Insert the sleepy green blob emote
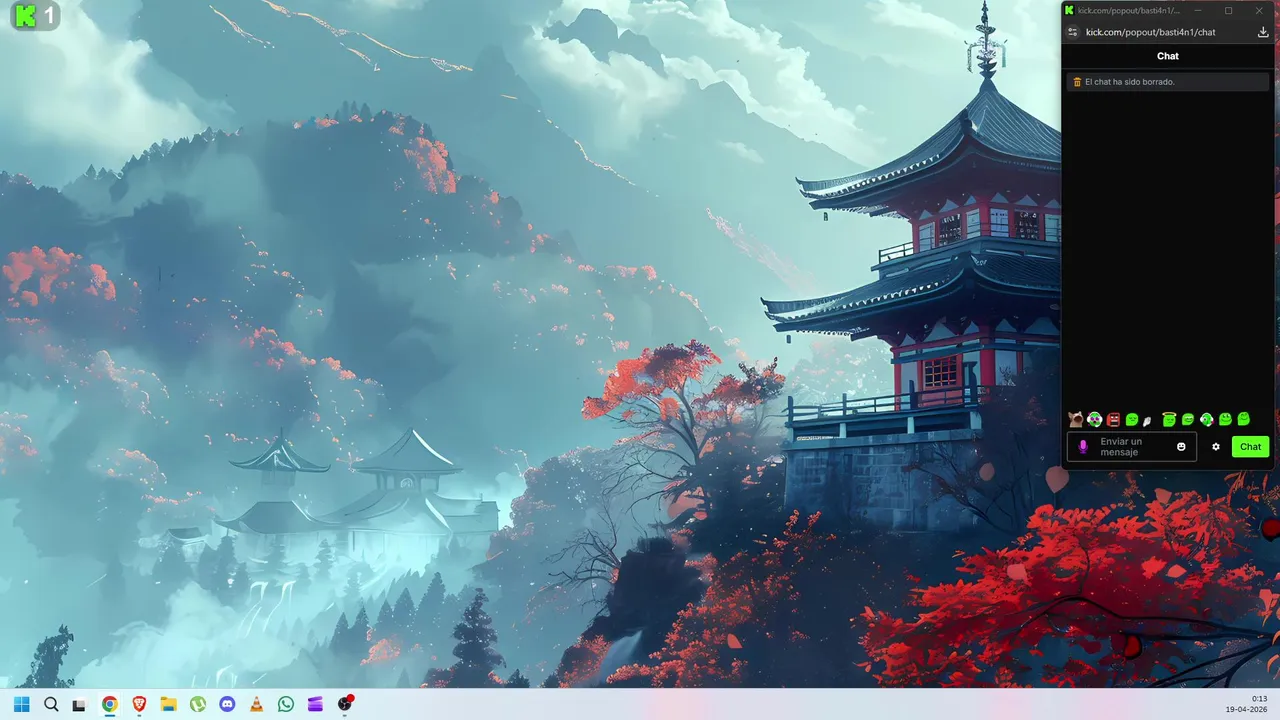The image size is (1280, 720). 1132,420
